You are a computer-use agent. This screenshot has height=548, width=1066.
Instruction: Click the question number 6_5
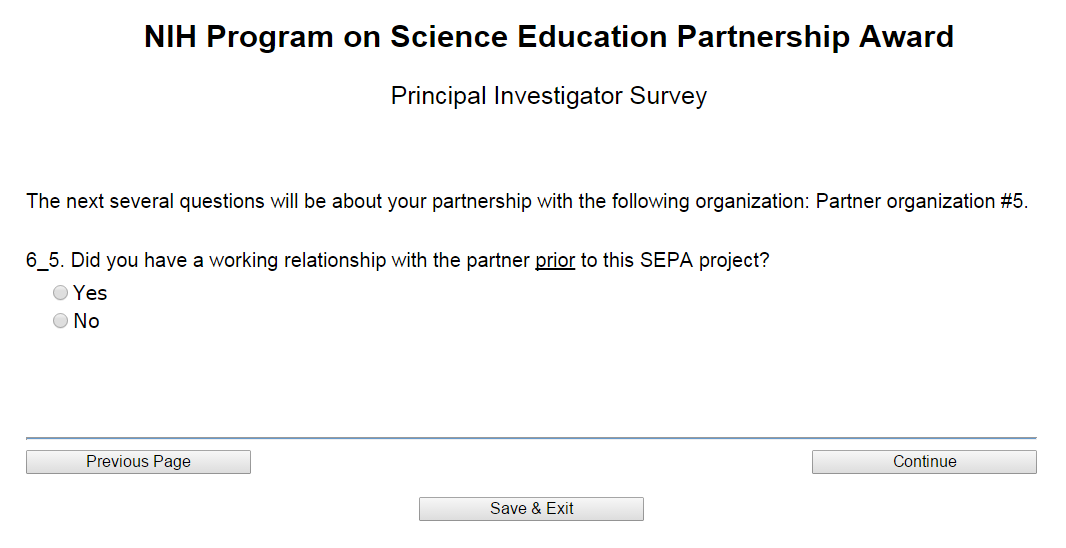(x=45, y=260)
